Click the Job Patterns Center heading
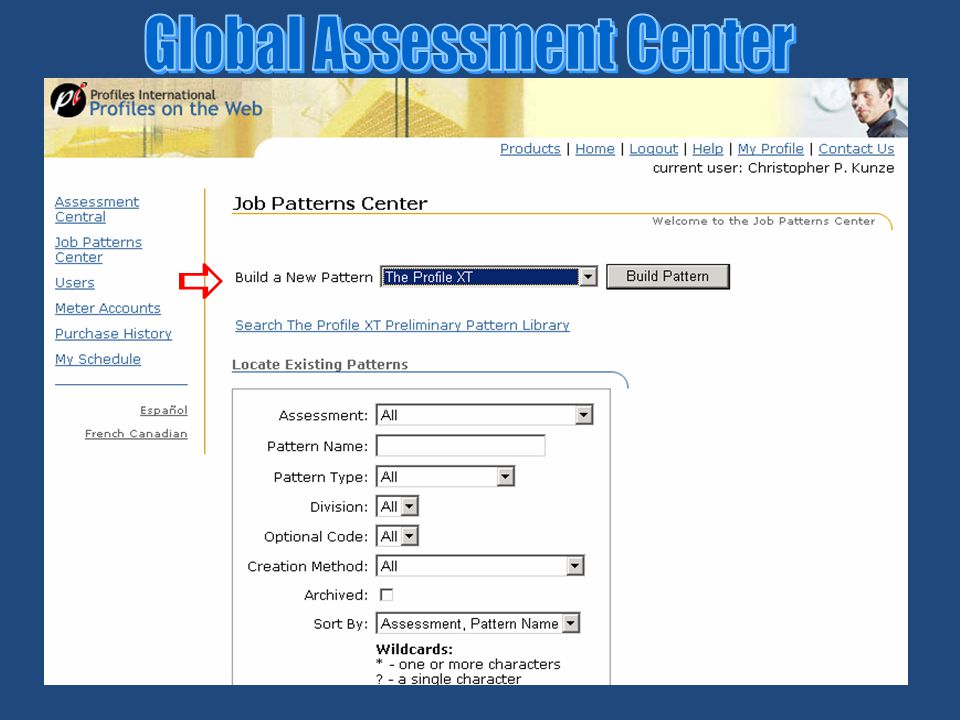 click(330, 203)
